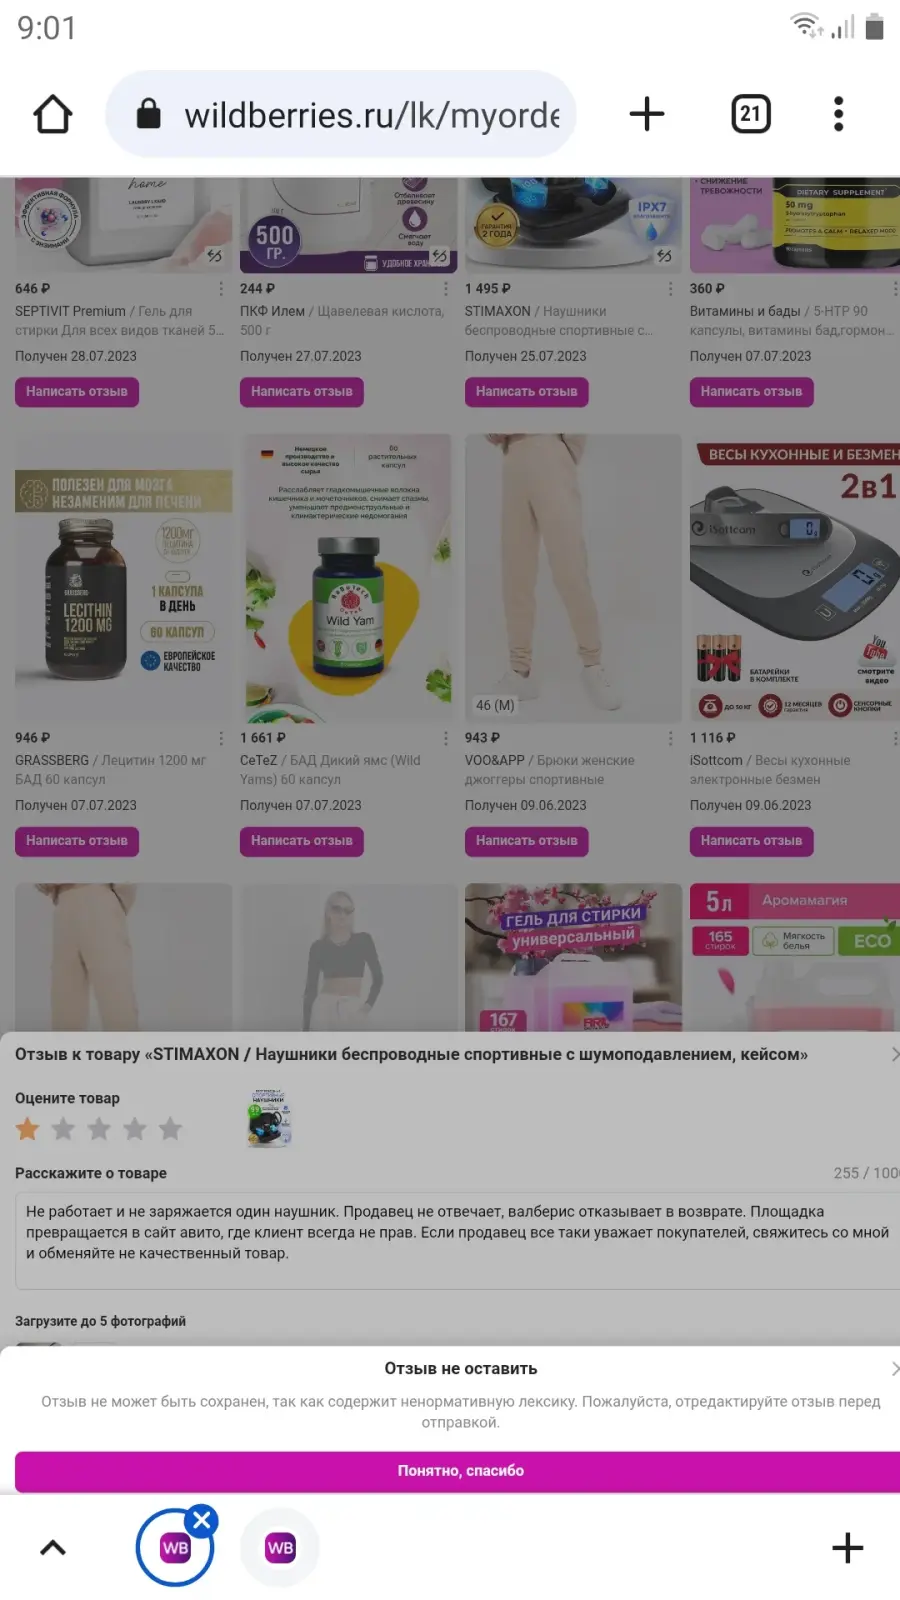This screenshot has width=900, height=1600.
Task: Close the active WB tab with the blue X
Action: 202,1521
